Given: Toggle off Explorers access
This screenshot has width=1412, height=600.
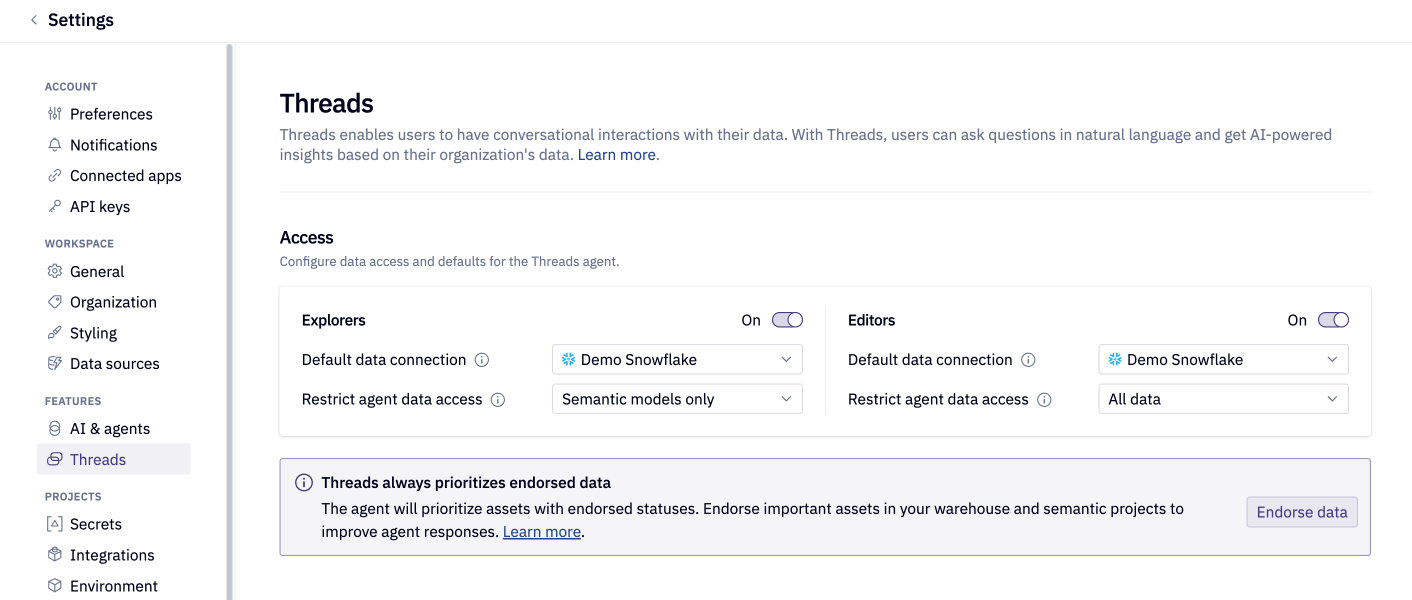Looking at the screenshot, I should click(x=786, y=320).
